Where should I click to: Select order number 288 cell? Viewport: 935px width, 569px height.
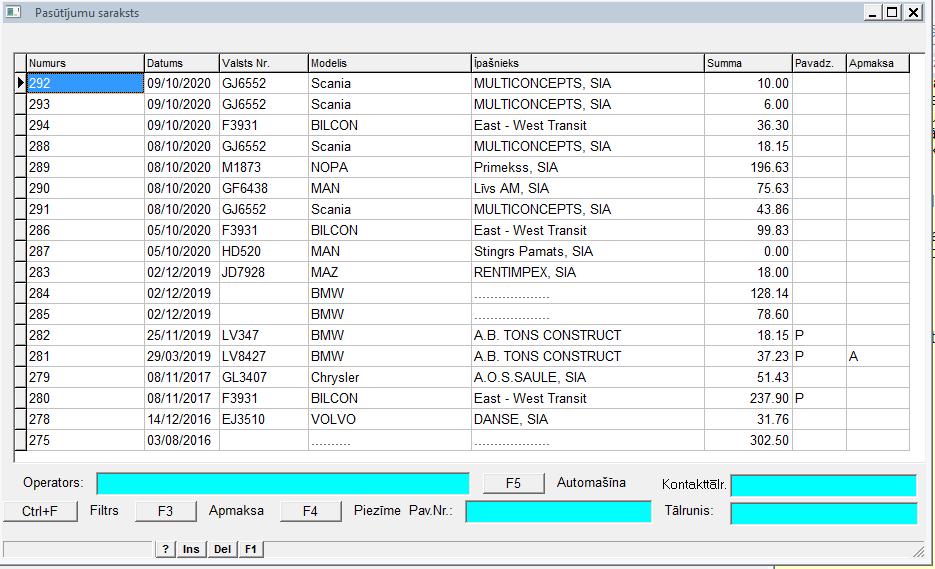pos(85,146)
